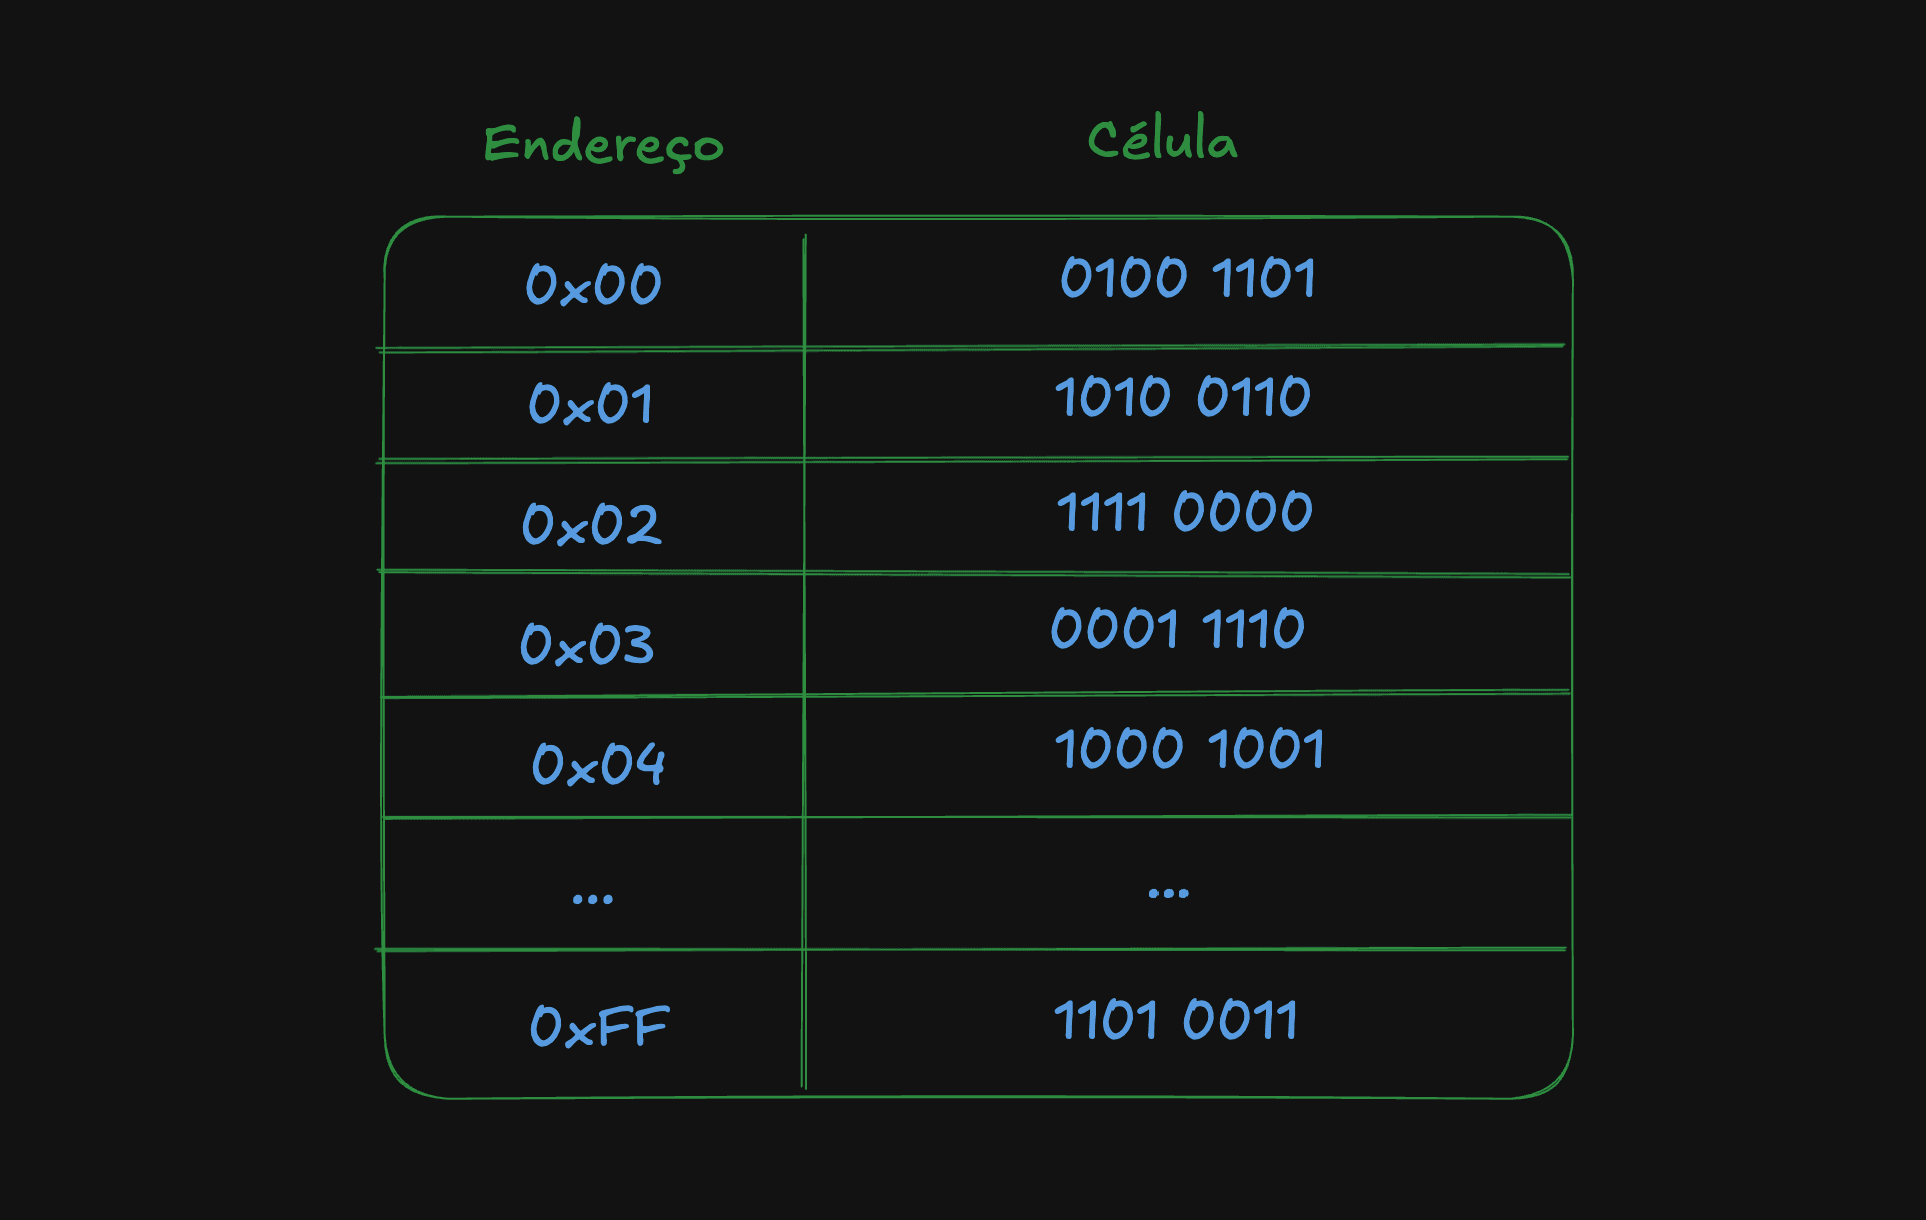The image size is (1926, 1220).
Task: Click the ellipsis in cell column
Action: 1169,893
